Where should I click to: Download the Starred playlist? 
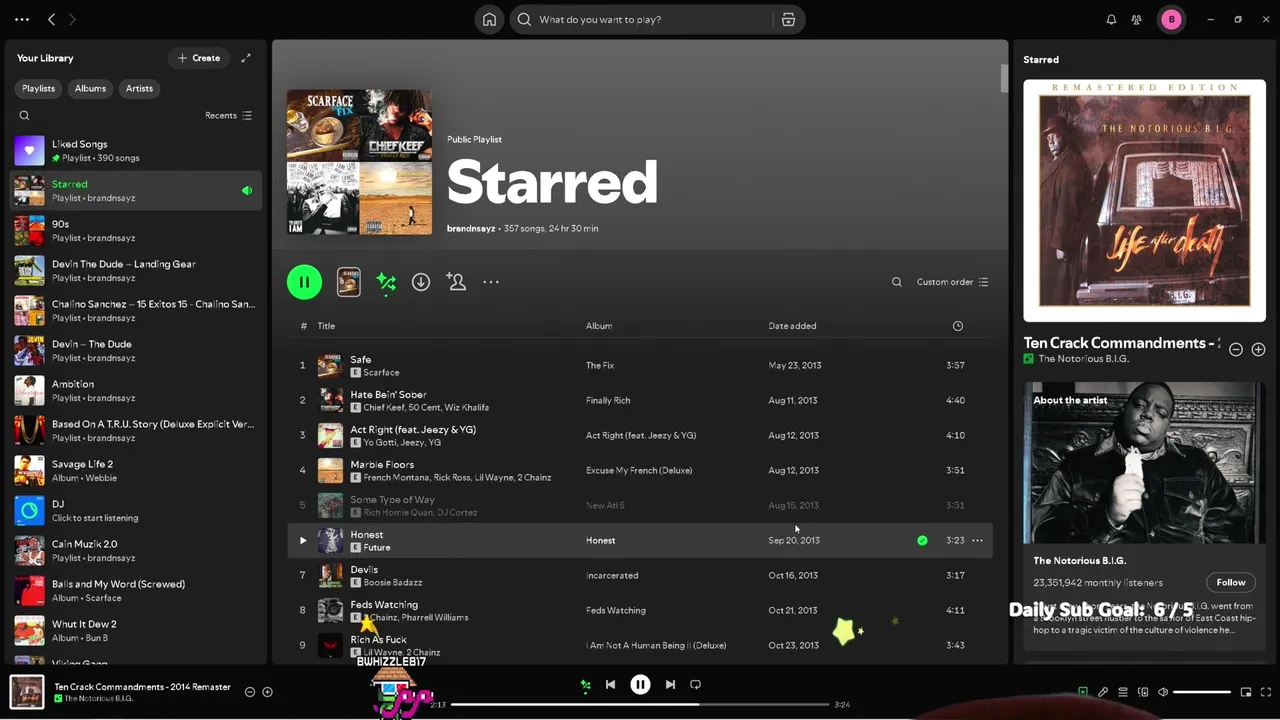click(x=421, y=282)
